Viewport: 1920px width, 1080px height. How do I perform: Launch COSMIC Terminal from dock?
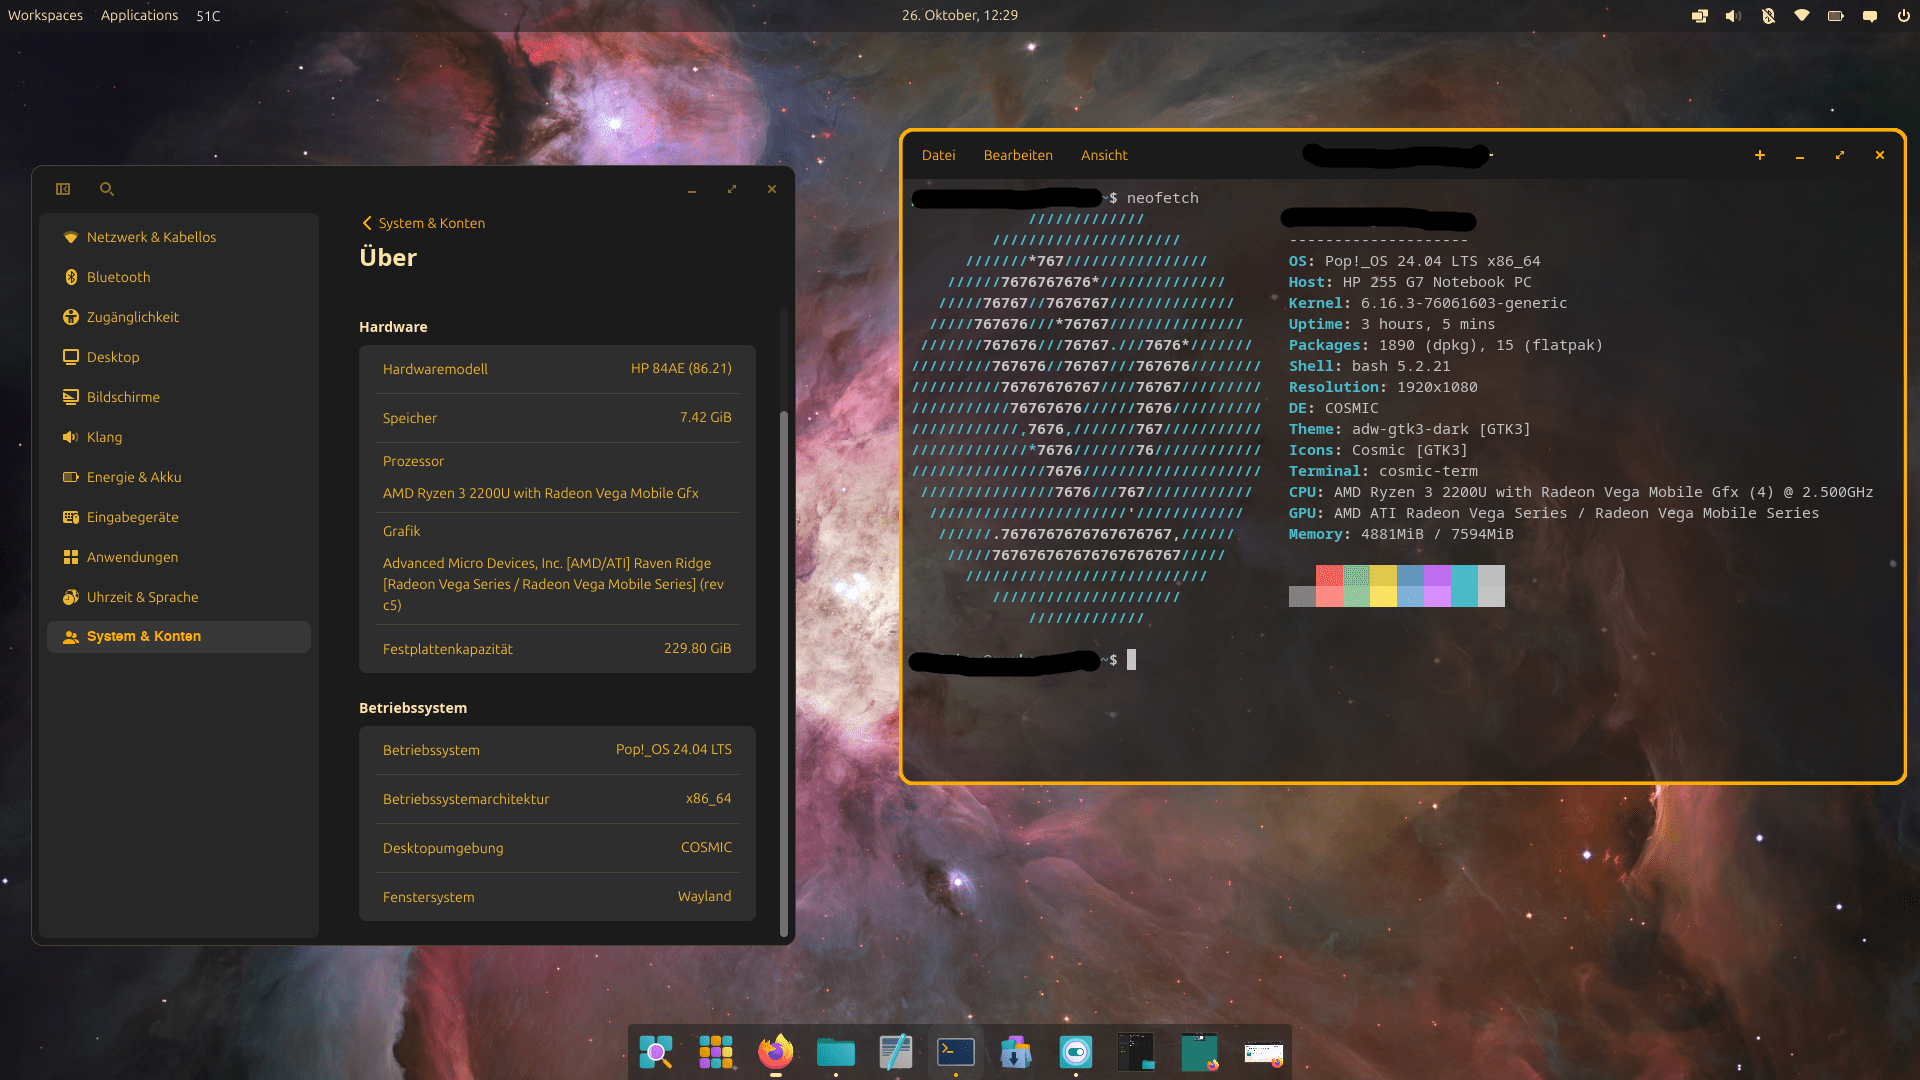coord(955,1052)
